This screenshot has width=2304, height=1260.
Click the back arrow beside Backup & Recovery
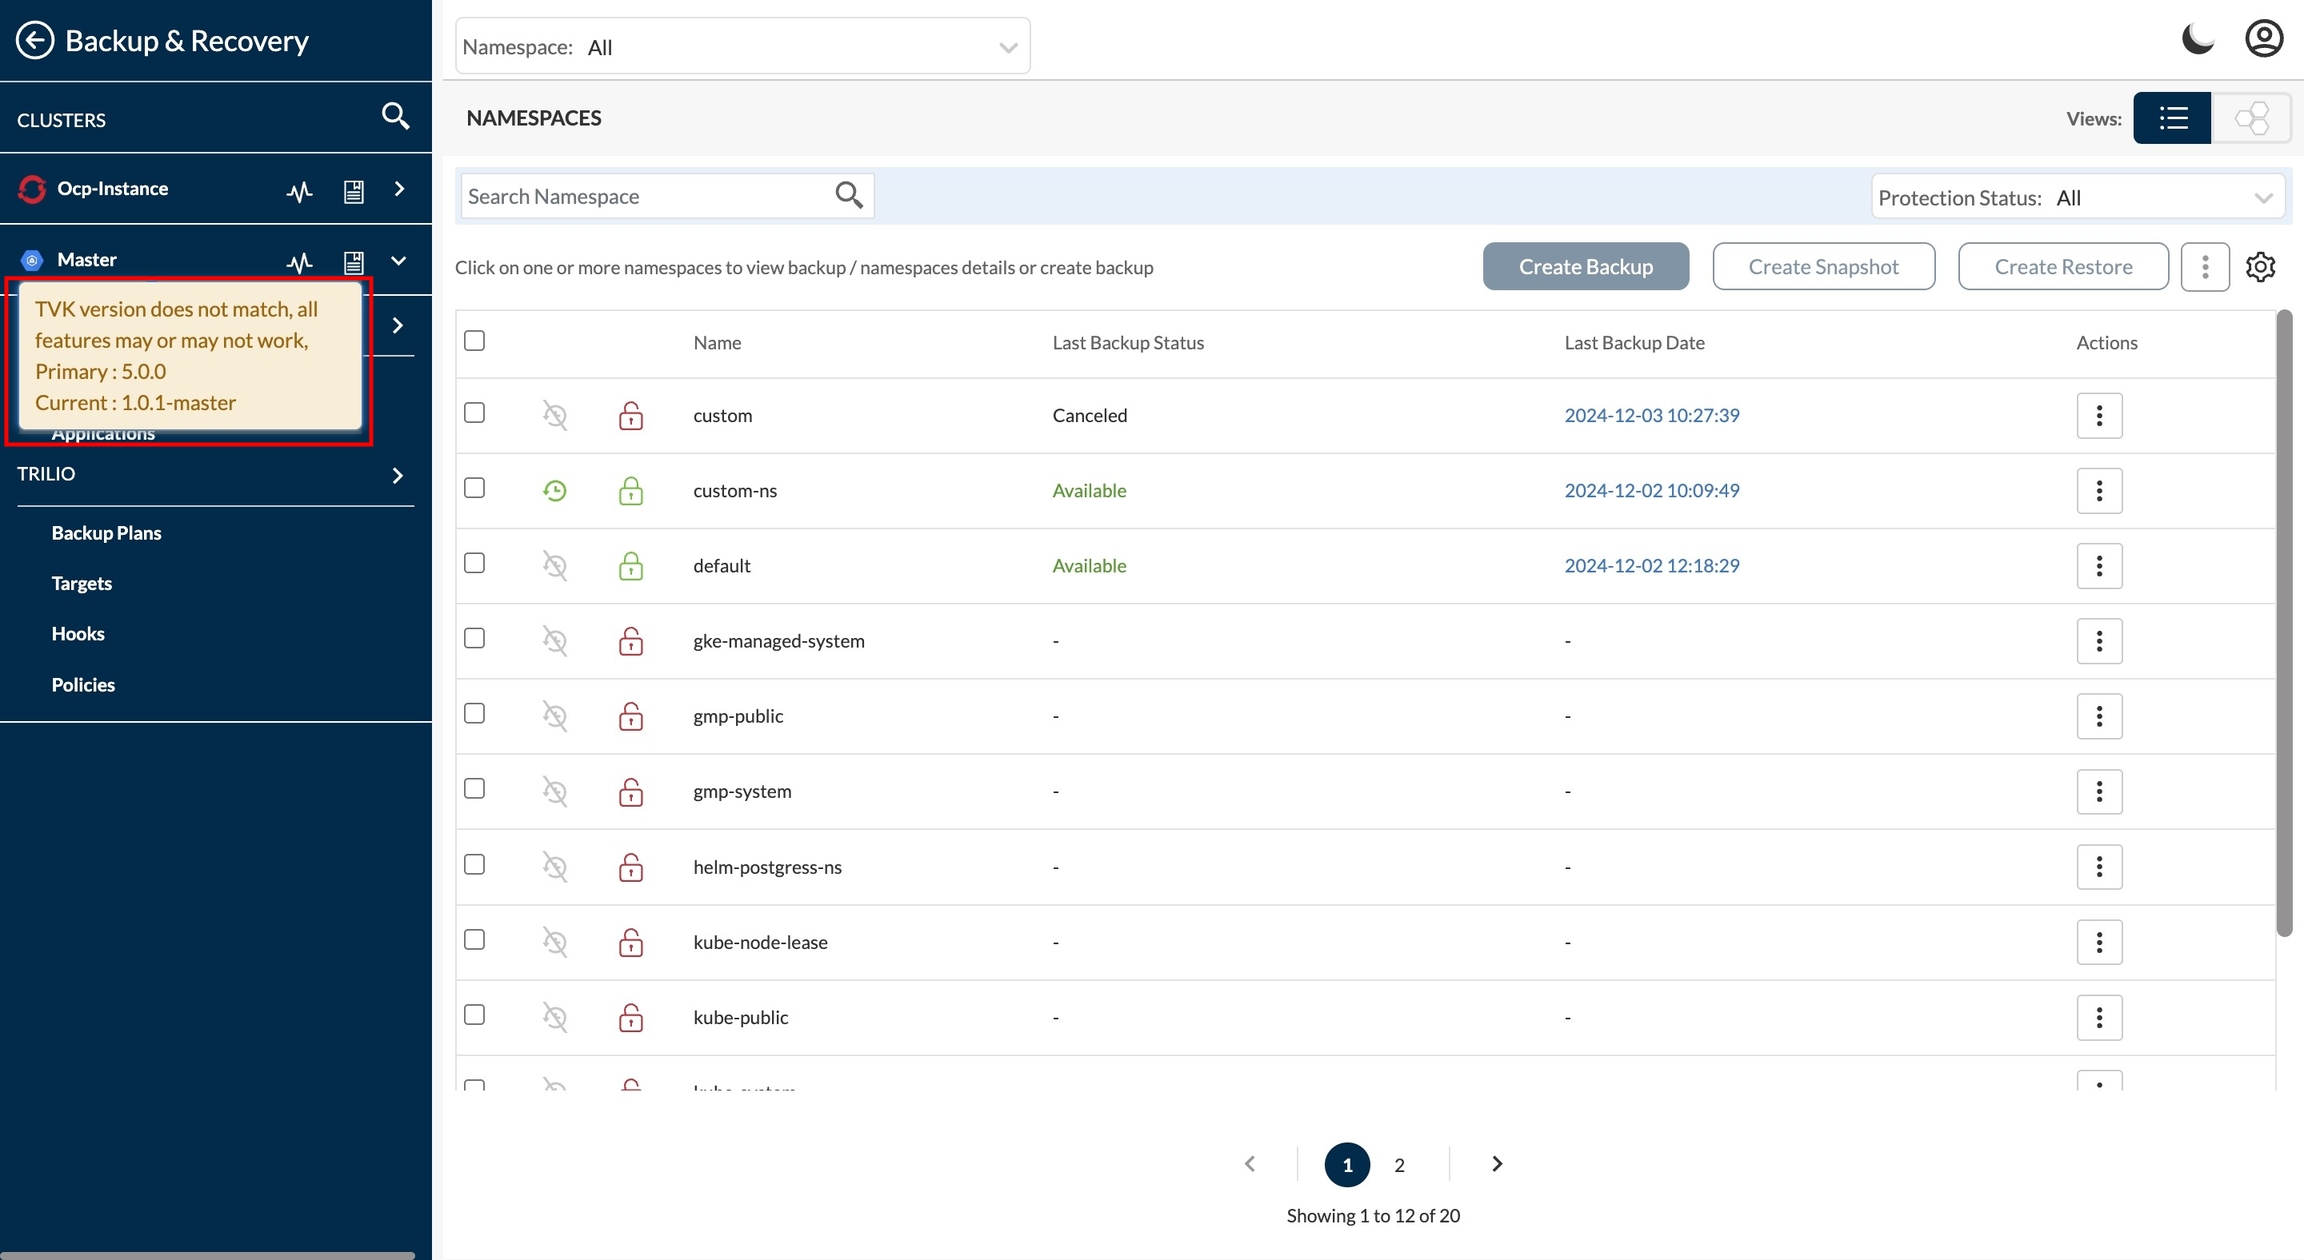click(34, 40)
